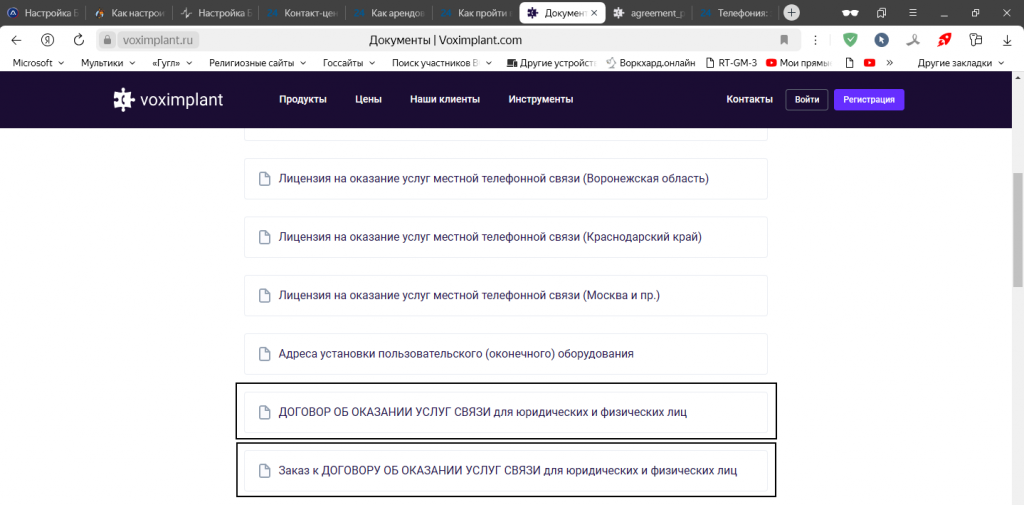Open the browser hamburger menu

913,12
